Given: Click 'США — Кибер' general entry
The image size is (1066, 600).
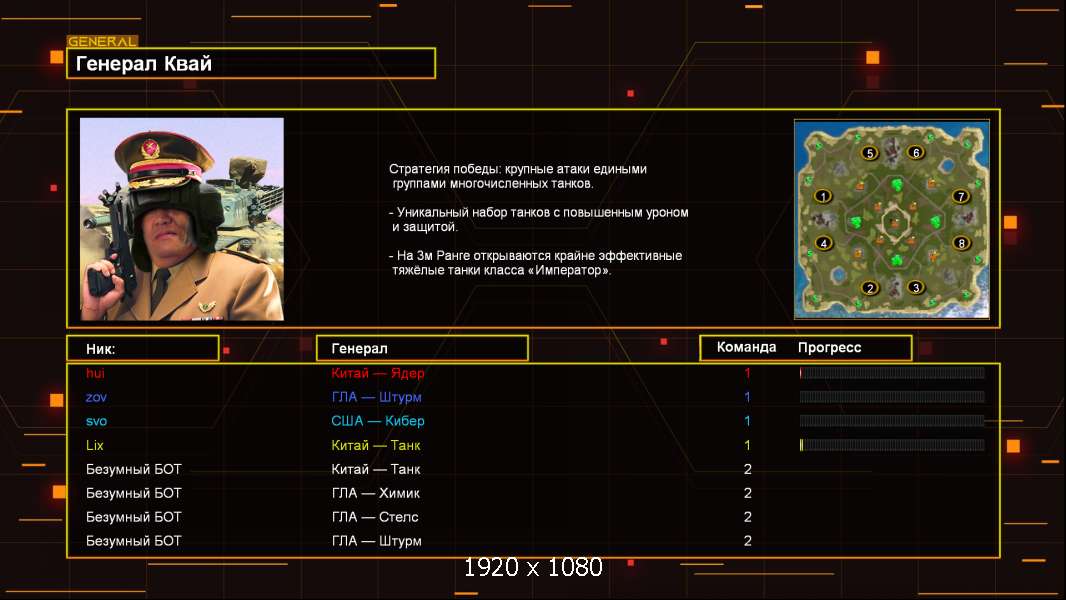Looking at the screenshot, I should pyautogui.click(x=378, y=421).
